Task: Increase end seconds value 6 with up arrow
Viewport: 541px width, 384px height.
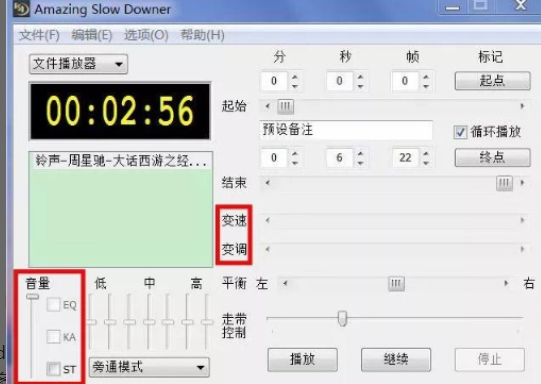Action: click(x=361, y=153)
